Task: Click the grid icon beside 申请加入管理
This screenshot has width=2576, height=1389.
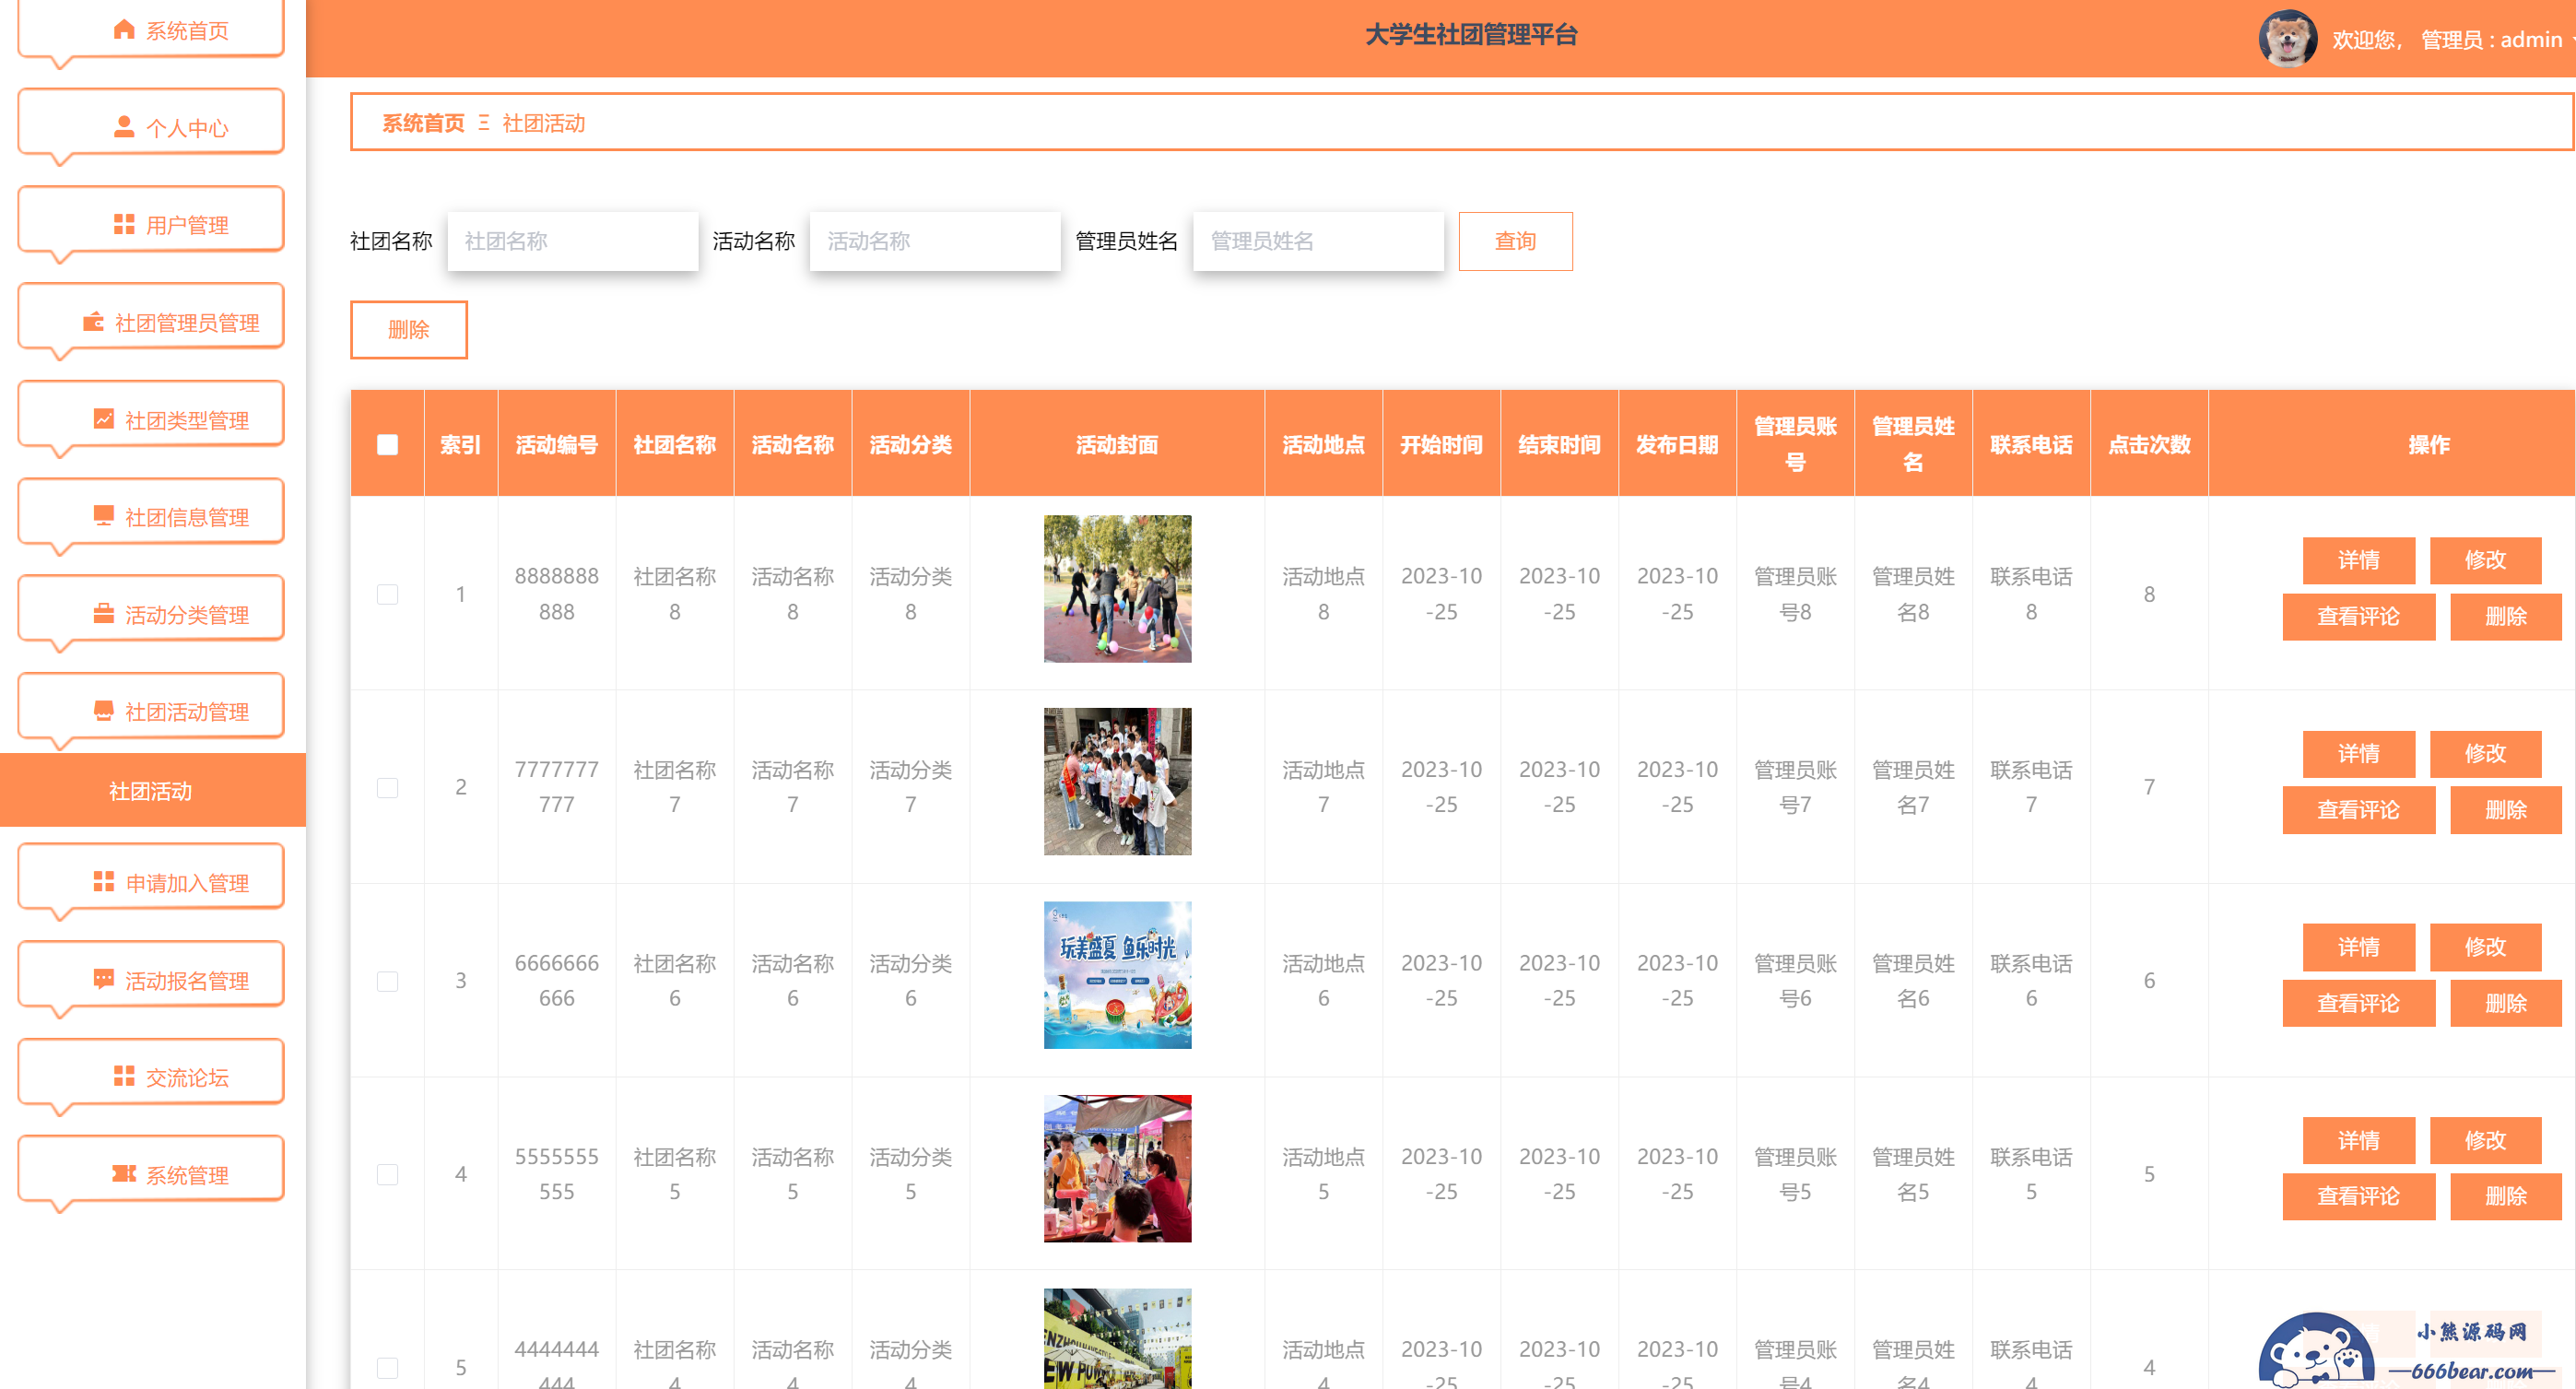Action: [103, 881]
